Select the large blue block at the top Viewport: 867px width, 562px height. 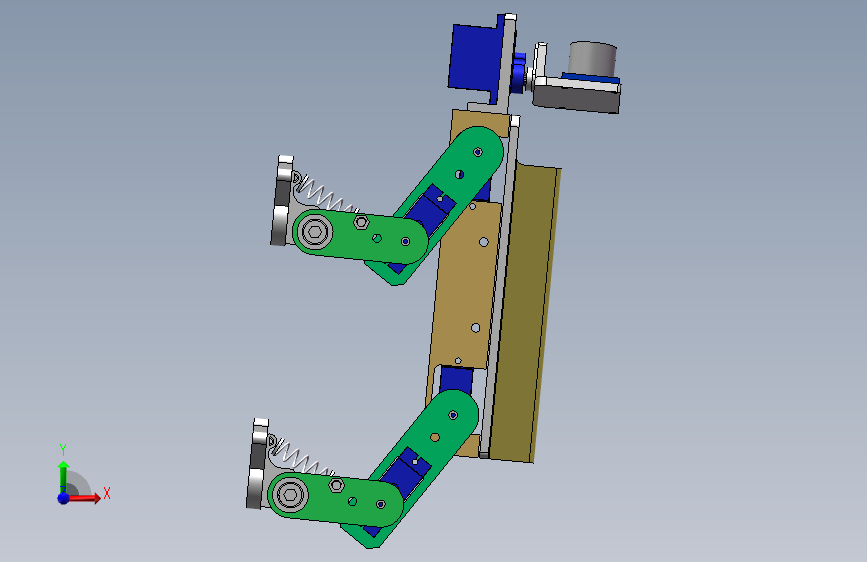coord(474,58)
